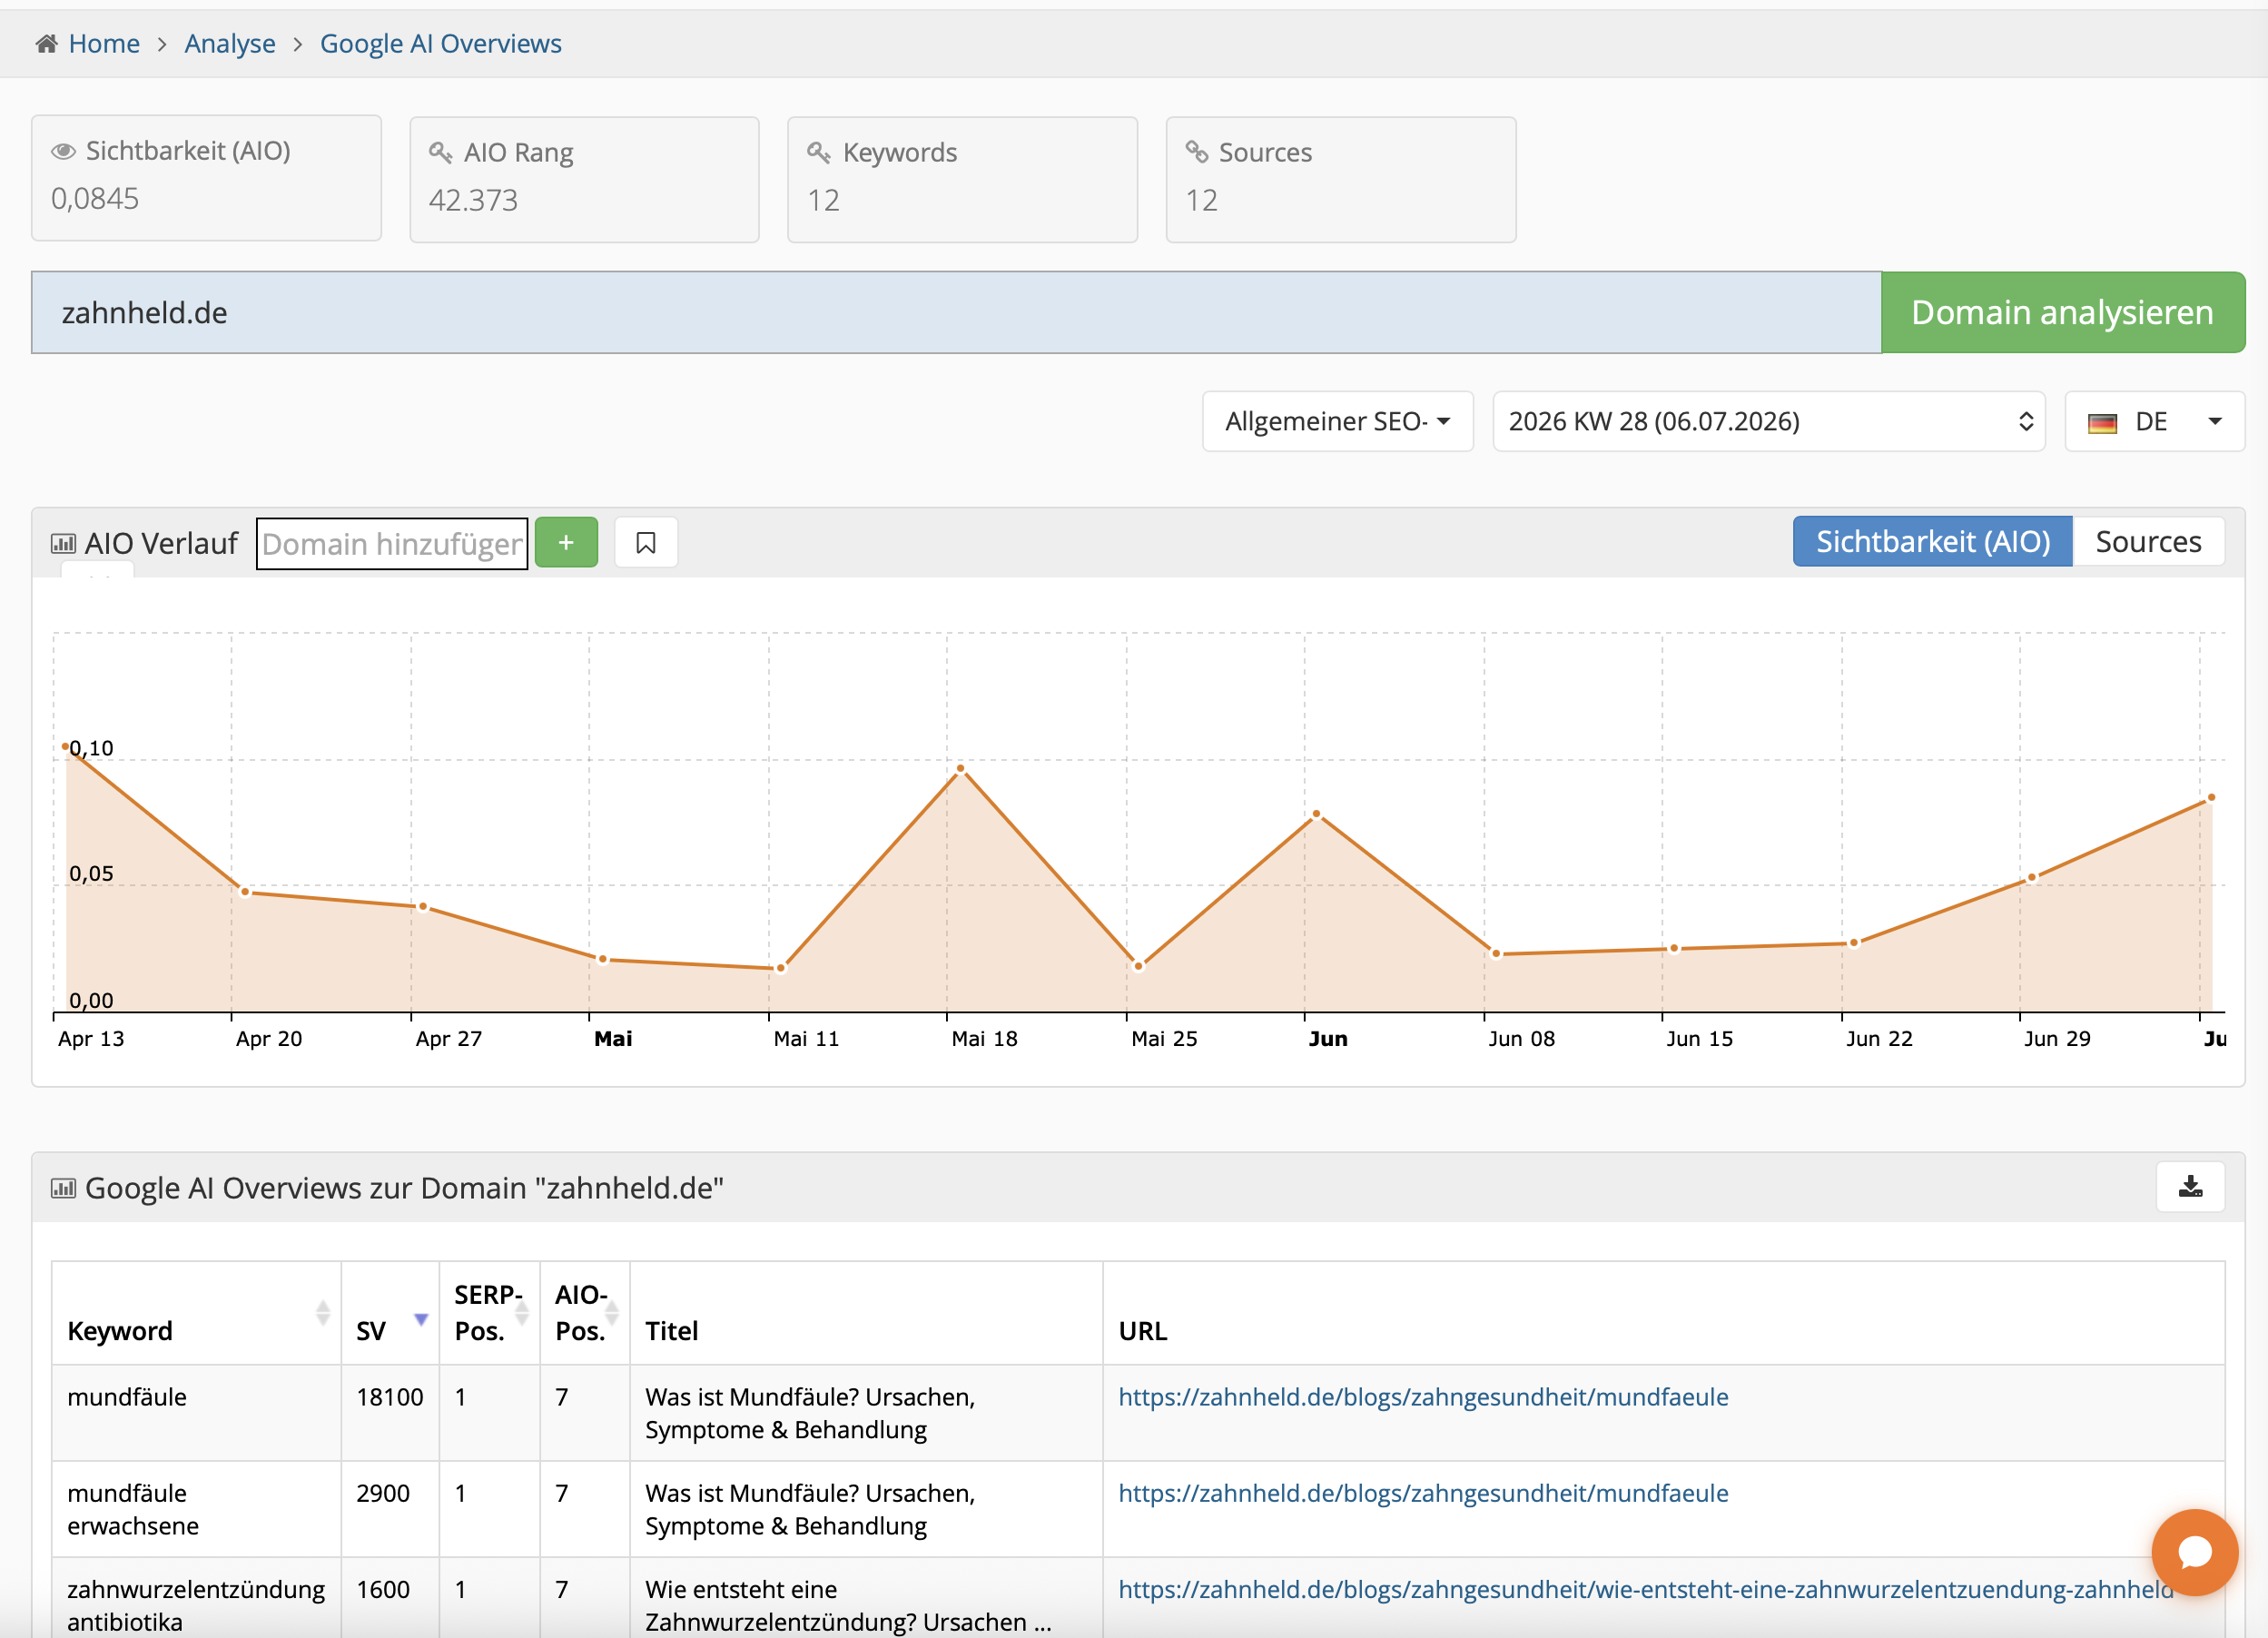
Task: Click the Sources metric card
Action: [1340, 179]
